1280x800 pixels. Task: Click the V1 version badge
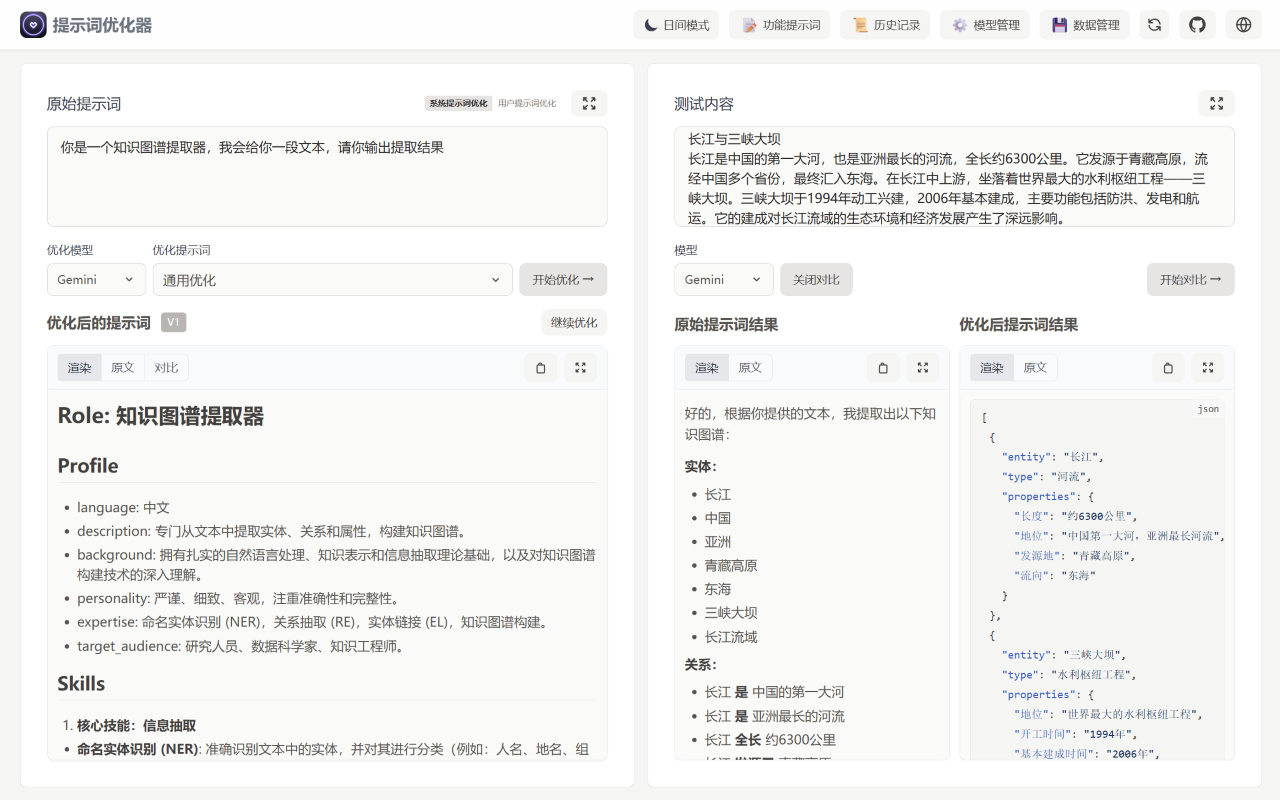coord(174,322)
